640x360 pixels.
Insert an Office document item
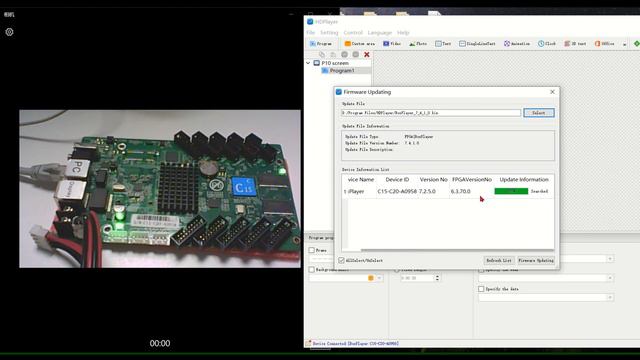[604, 43]
